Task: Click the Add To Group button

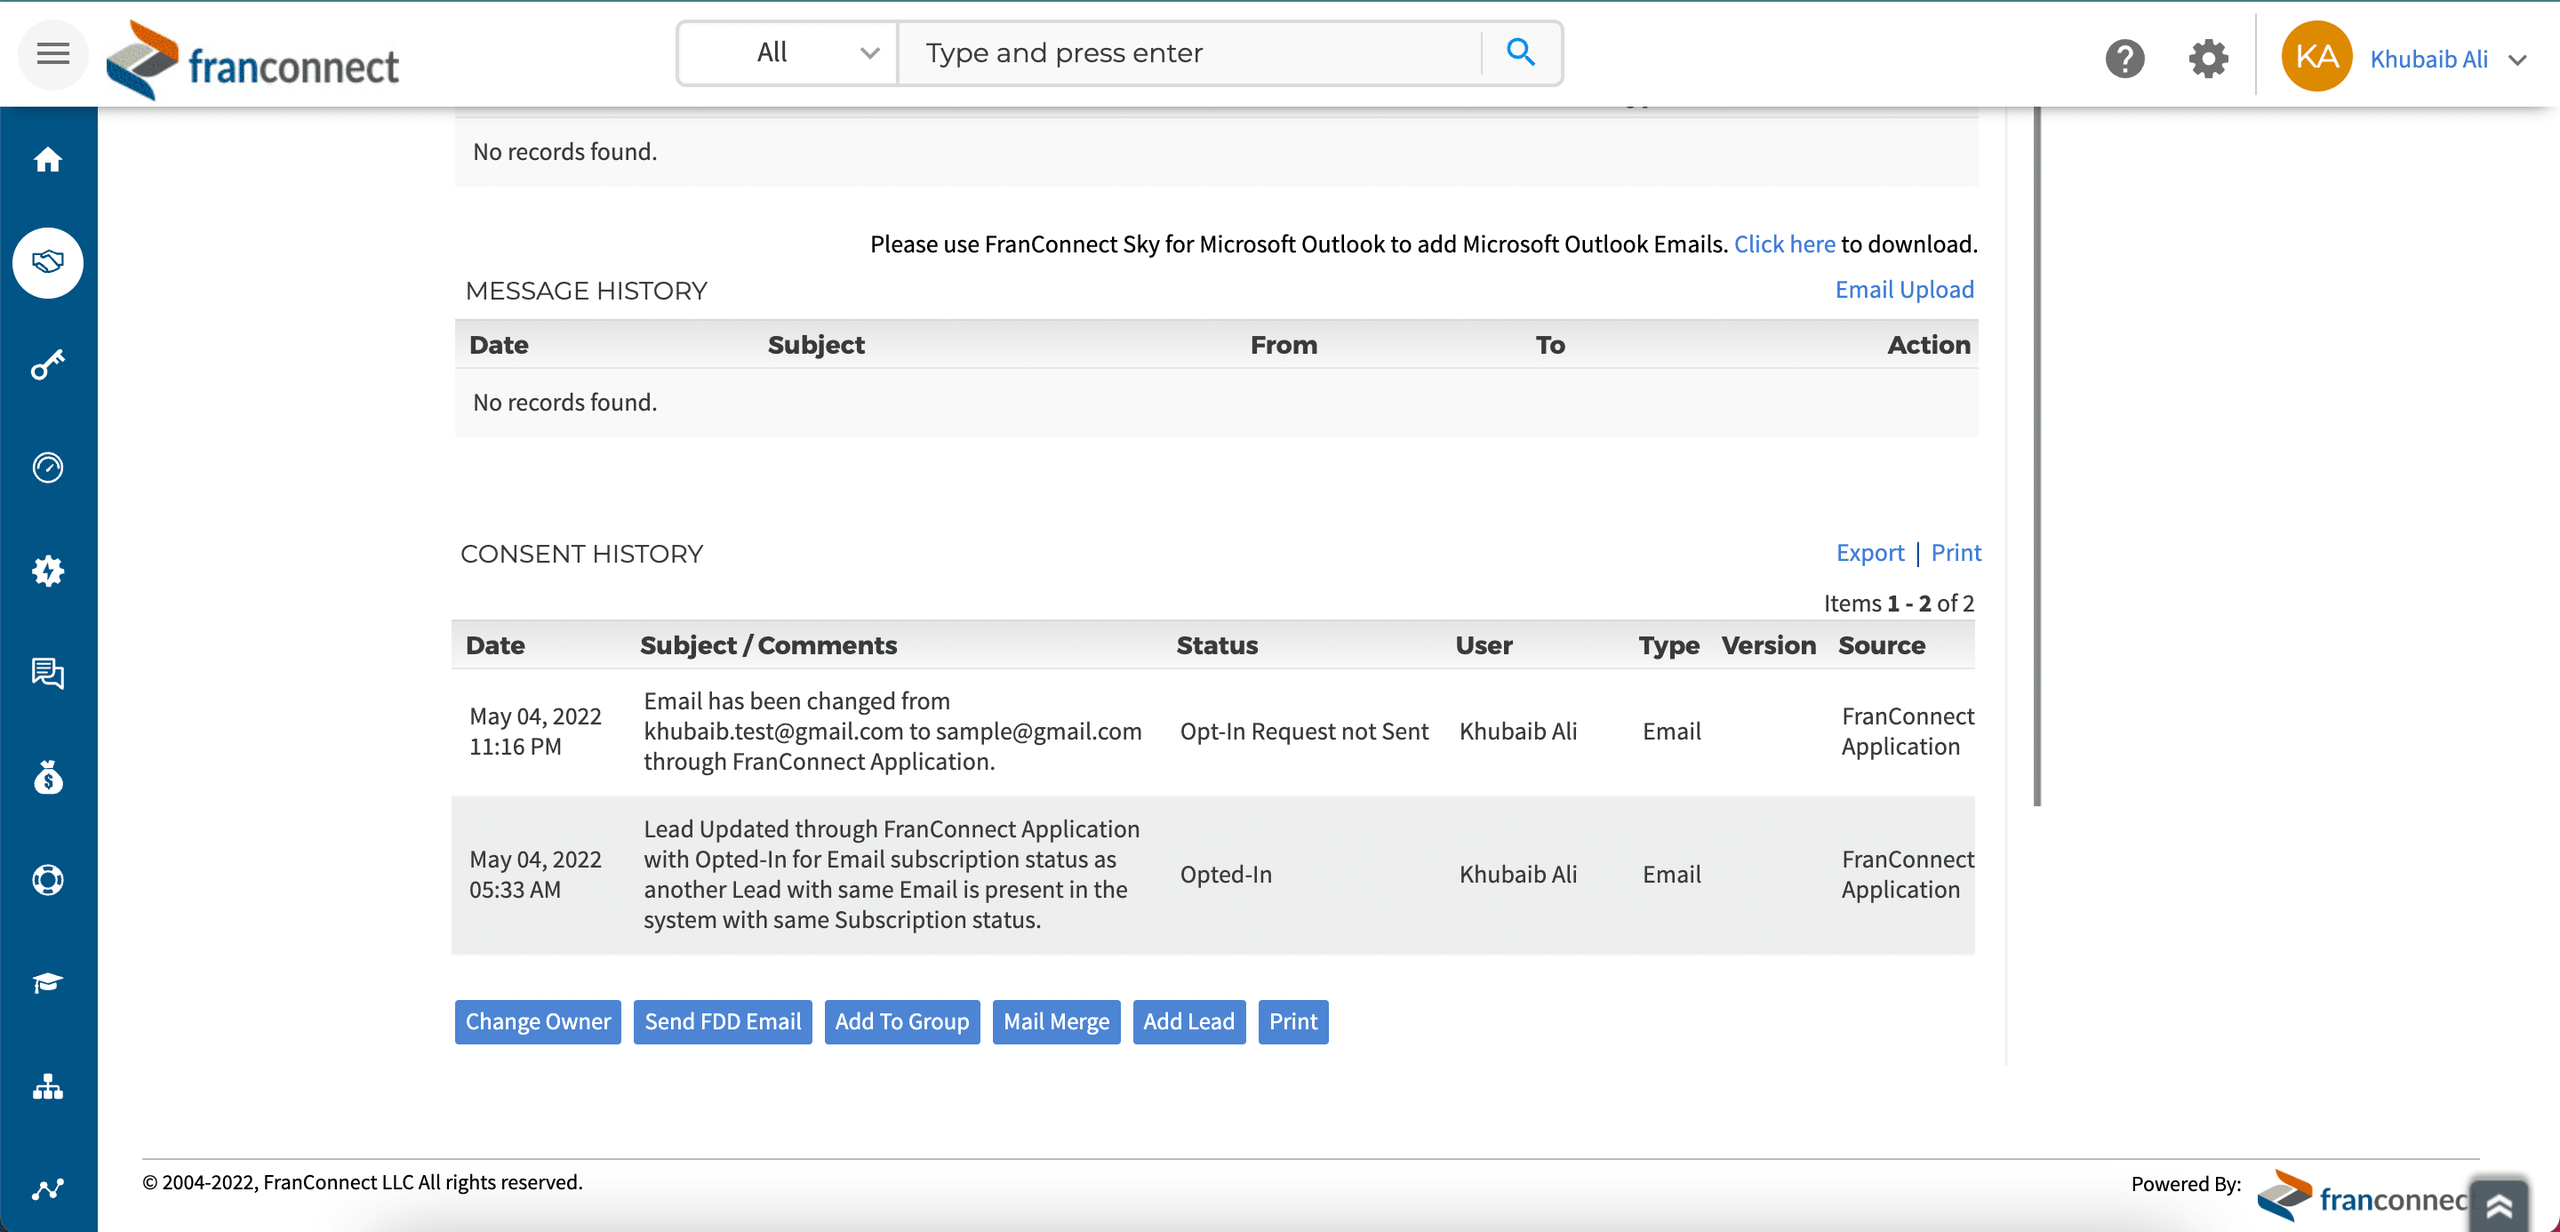Action: tap(902, 1021)
